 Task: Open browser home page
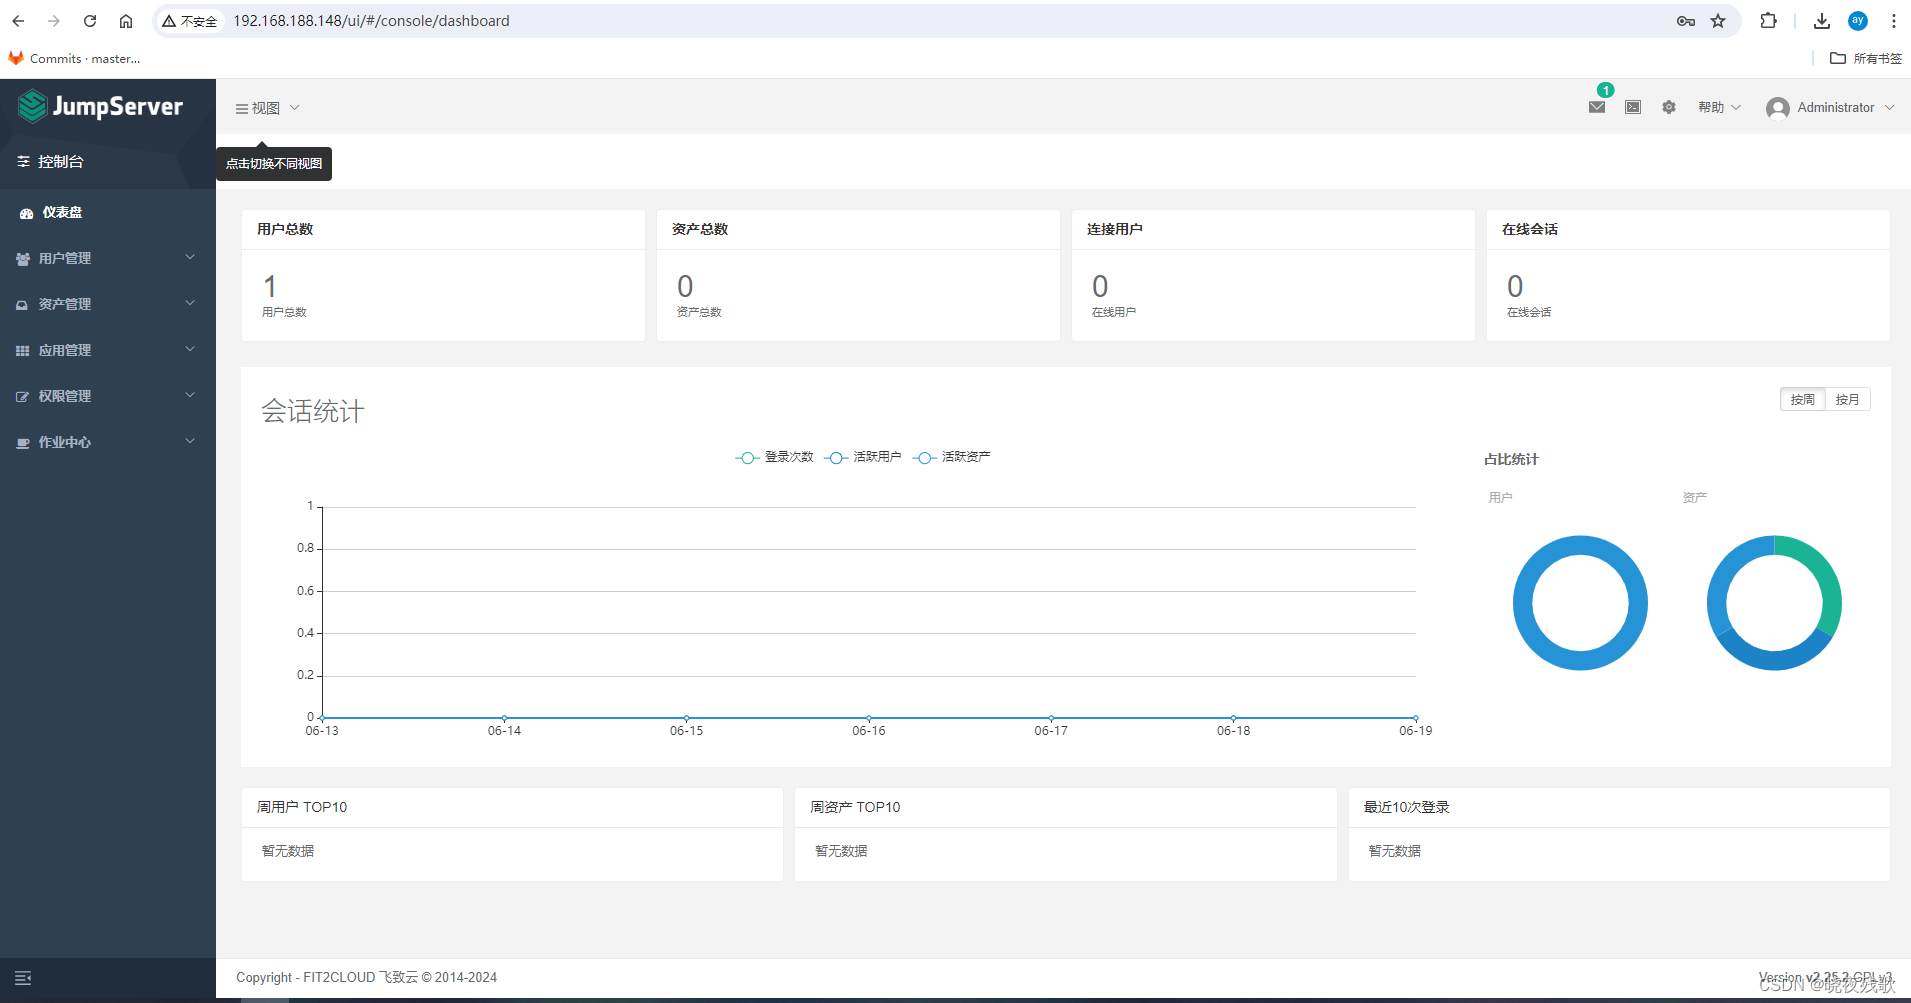[x=126, y=21]
